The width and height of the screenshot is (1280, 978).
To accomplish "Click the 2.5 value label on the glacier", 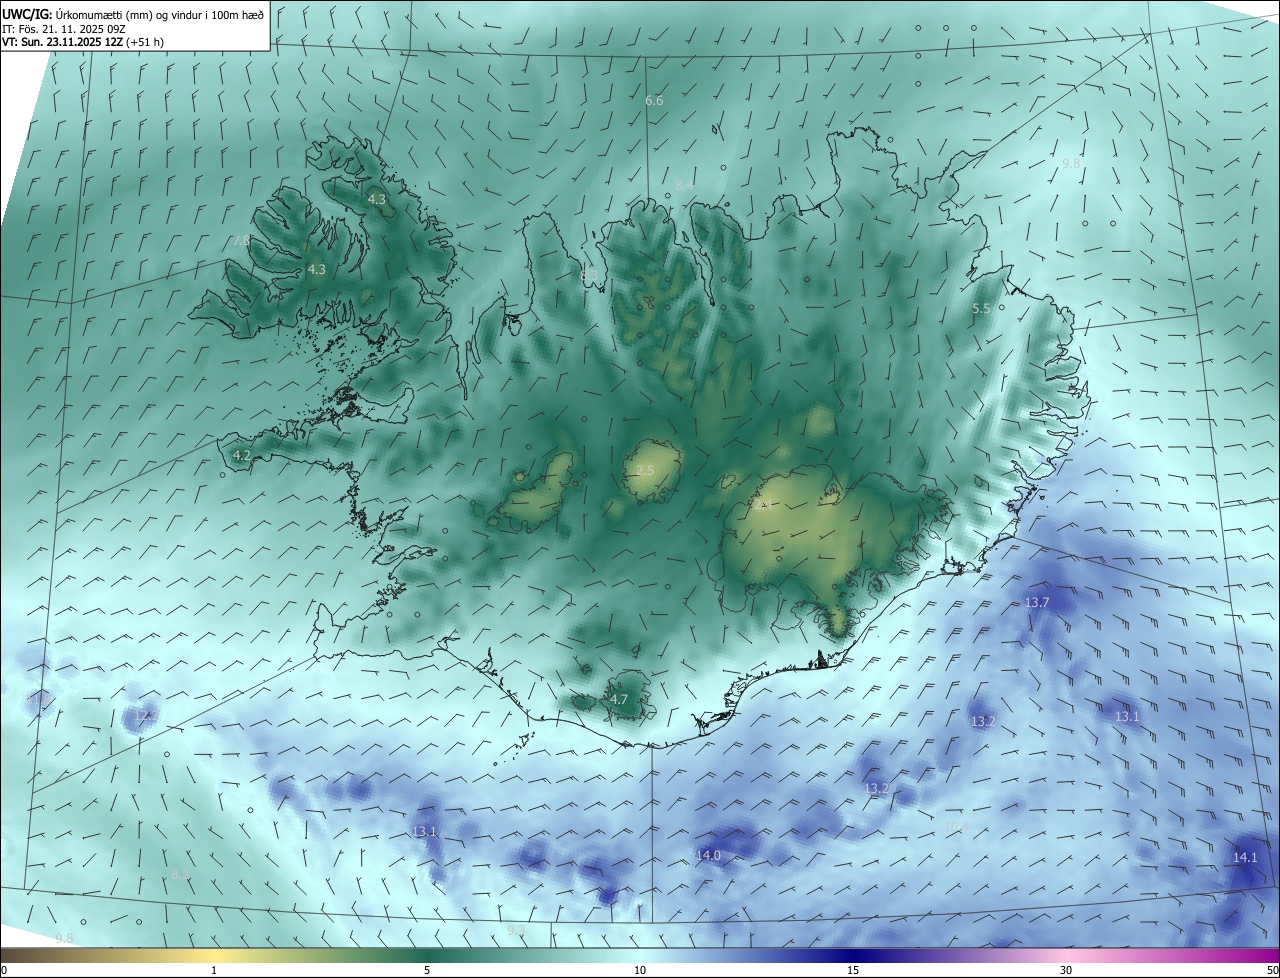I will (x=645, y=470).
